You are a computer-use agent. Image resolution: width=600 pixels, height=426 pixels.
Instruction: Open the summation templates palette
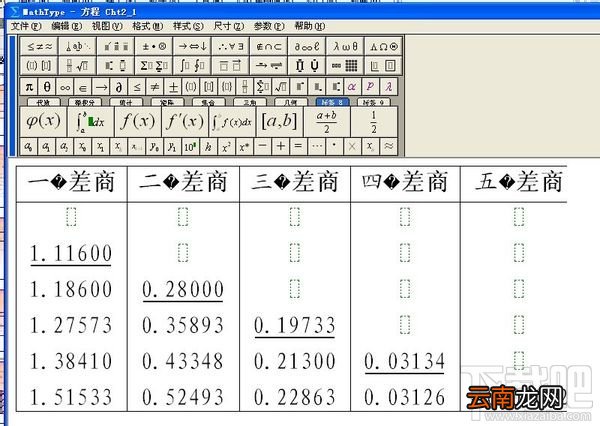click(154, 65)
